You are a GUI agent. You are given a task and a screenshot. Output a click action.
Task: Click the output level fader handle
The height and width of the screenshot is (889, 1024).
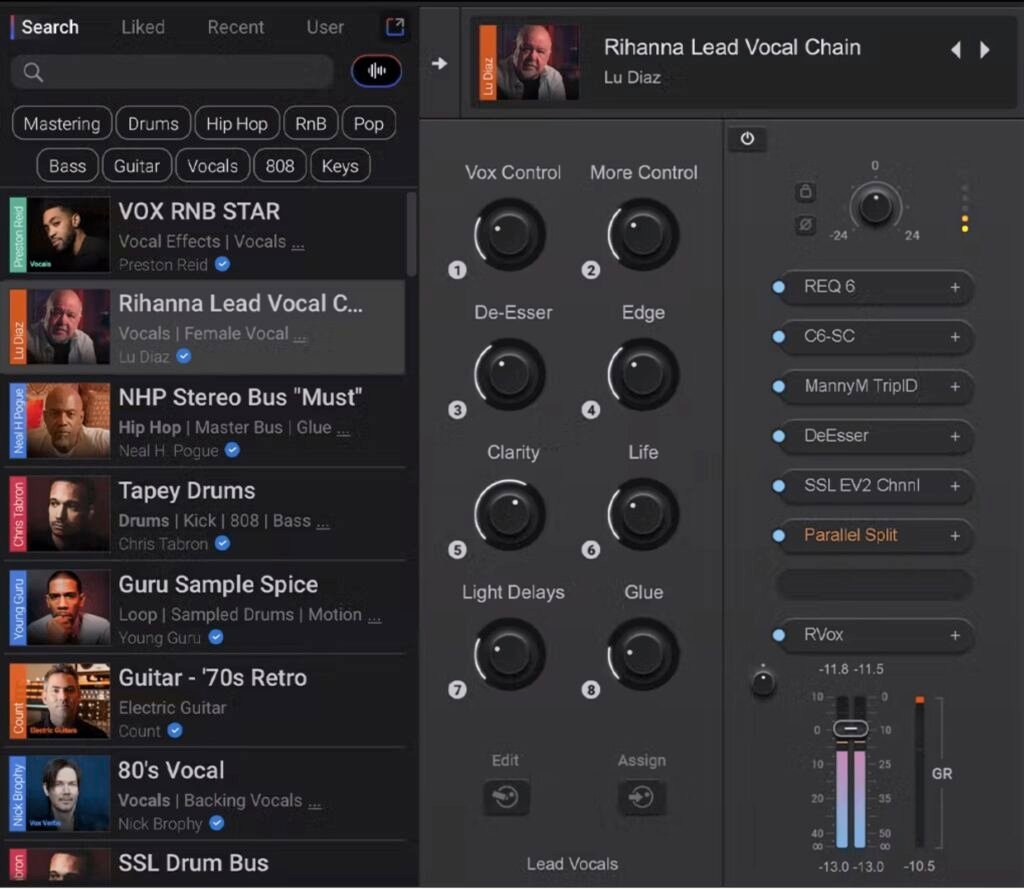[851, 728]
